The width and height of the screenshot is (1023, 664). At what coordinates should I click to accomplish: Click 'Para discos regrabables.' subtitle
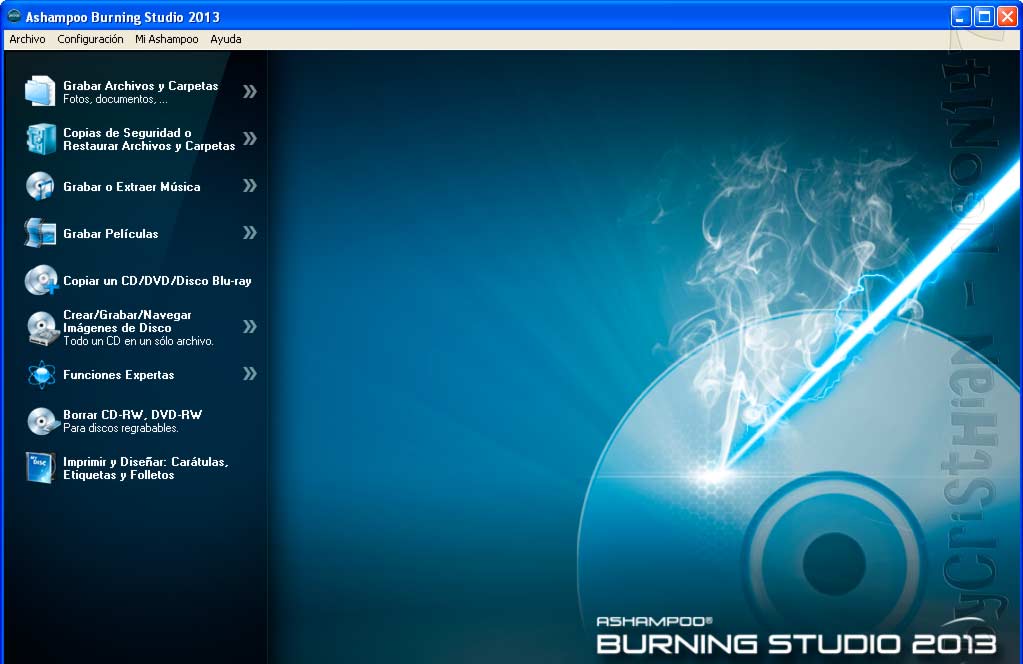121,428
